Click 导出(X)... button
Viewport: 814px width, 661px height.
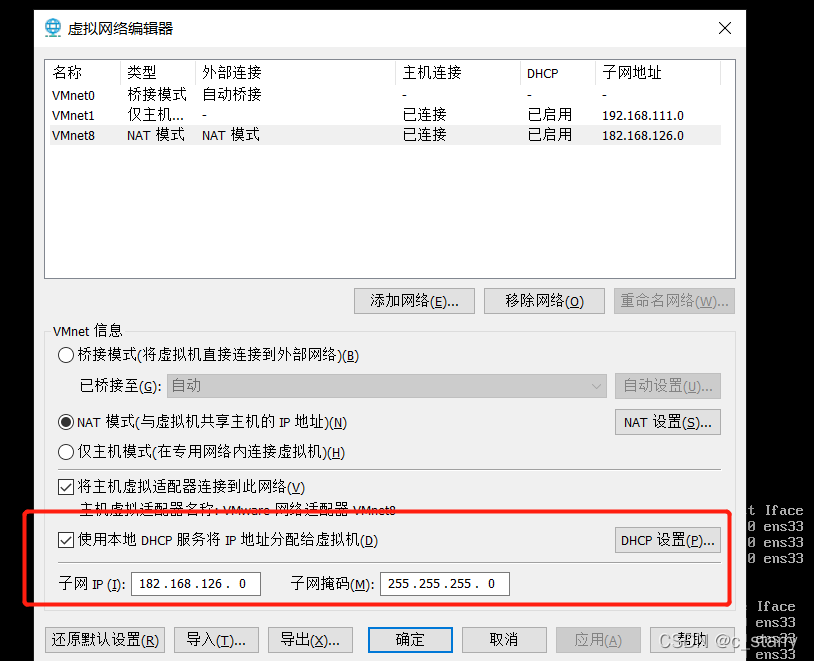tap(310, 640)
